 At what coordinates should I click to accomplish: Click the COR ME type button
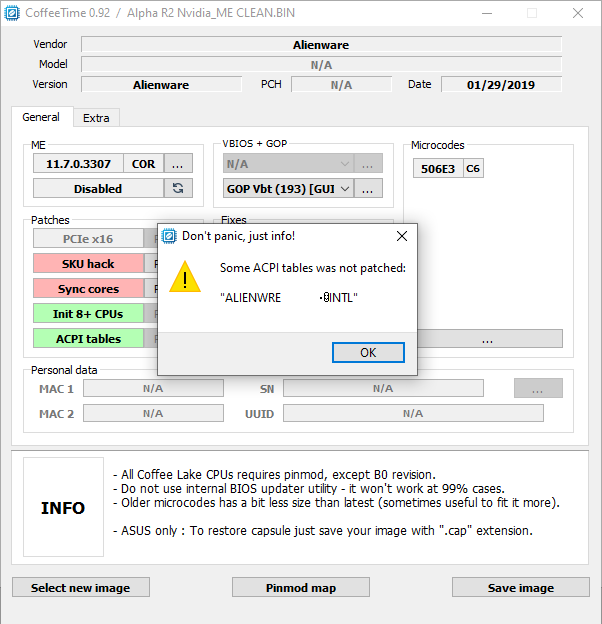coord(143,164)
